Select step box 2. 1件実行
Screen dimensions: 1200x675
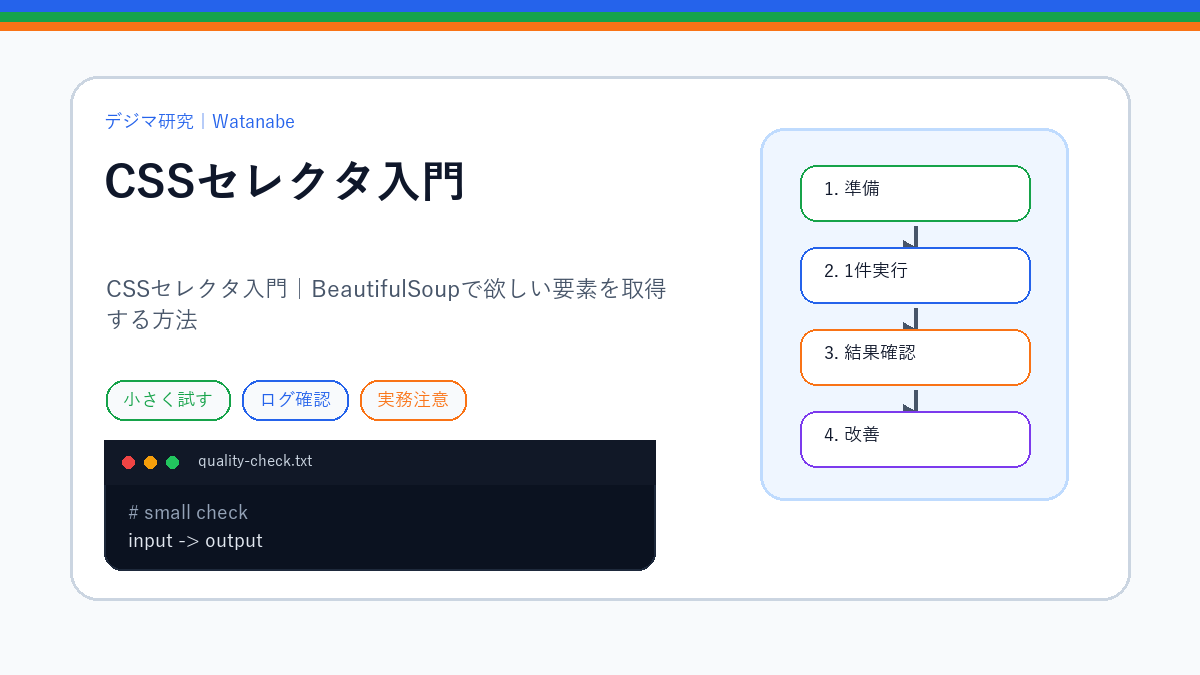pyautogui.click(x=915, y=275)
